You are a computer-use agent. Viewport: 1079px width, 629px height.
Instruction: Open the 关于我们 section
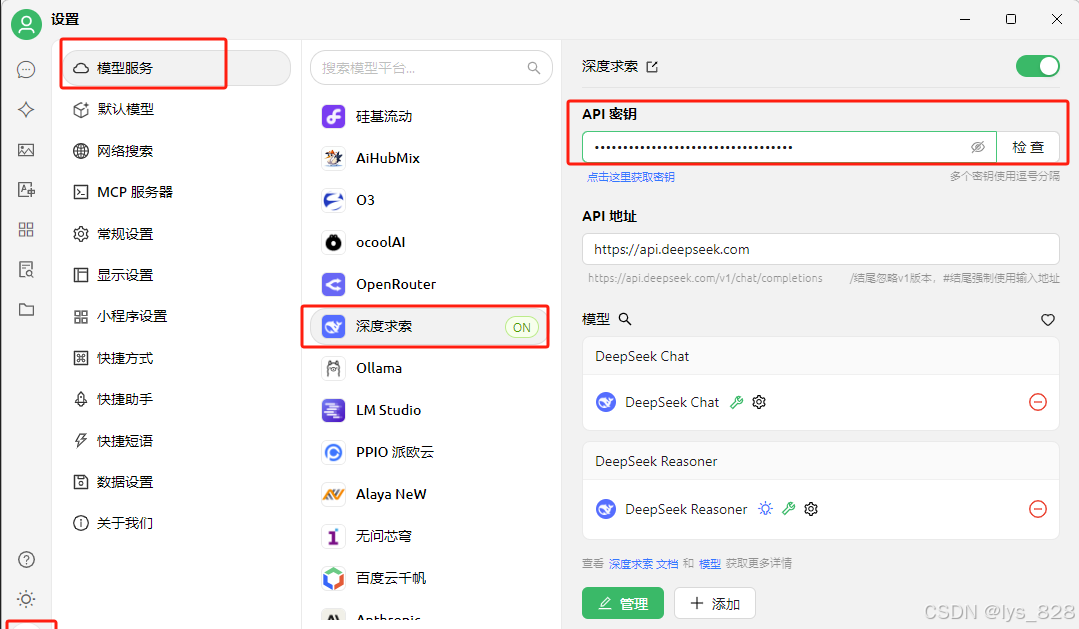[x=176, y=523]
